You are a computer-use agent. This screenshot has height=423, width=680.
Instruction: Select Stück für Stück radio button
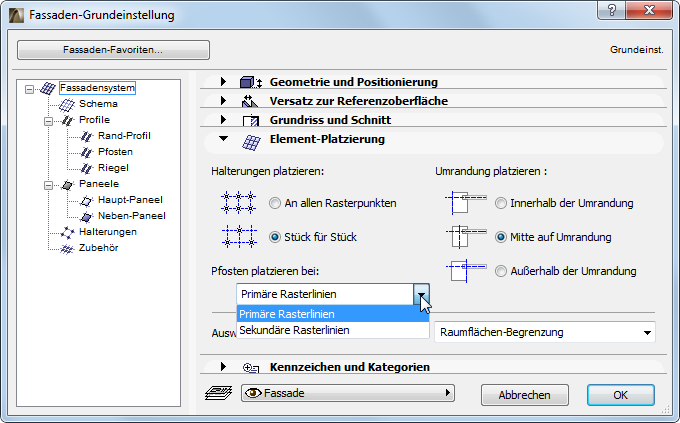275,237
